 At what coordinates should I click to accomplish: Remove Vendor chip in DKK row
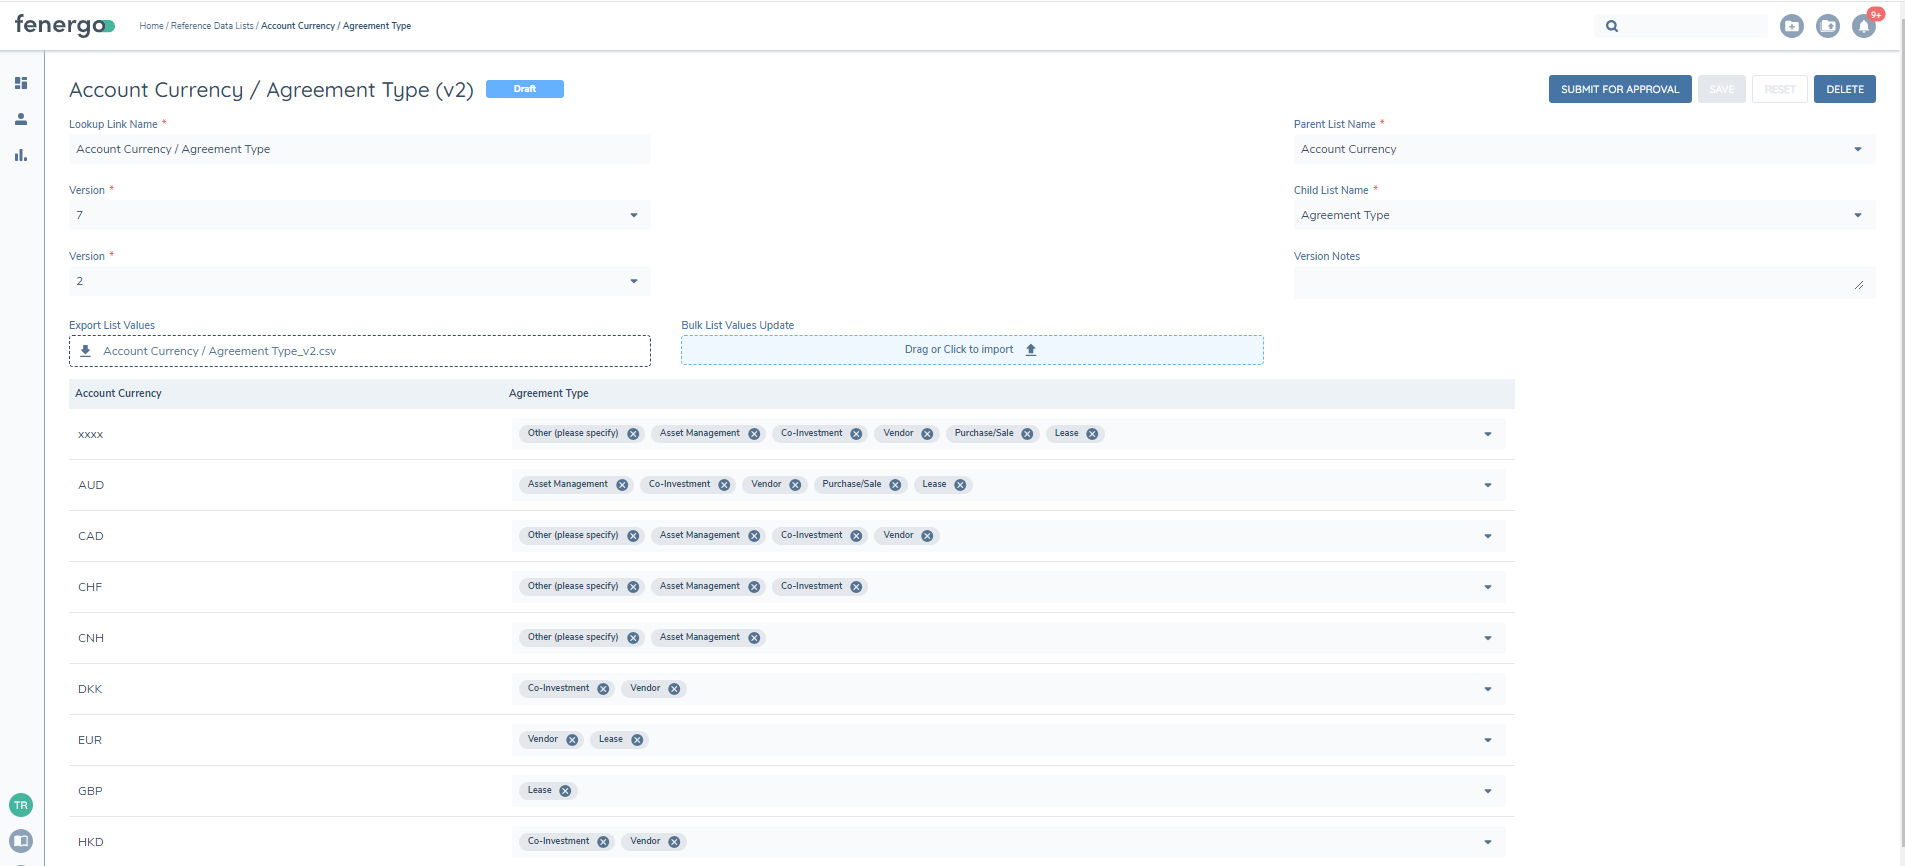(x=674, y=689)
